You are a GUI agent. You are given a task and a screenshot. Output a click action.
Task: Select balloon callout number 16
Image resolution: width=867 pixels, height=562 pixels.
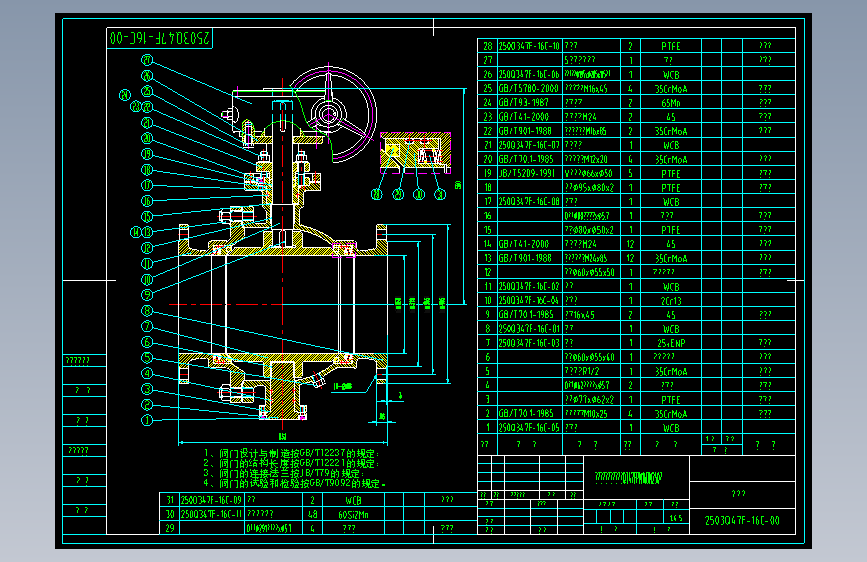click(147, 201)
